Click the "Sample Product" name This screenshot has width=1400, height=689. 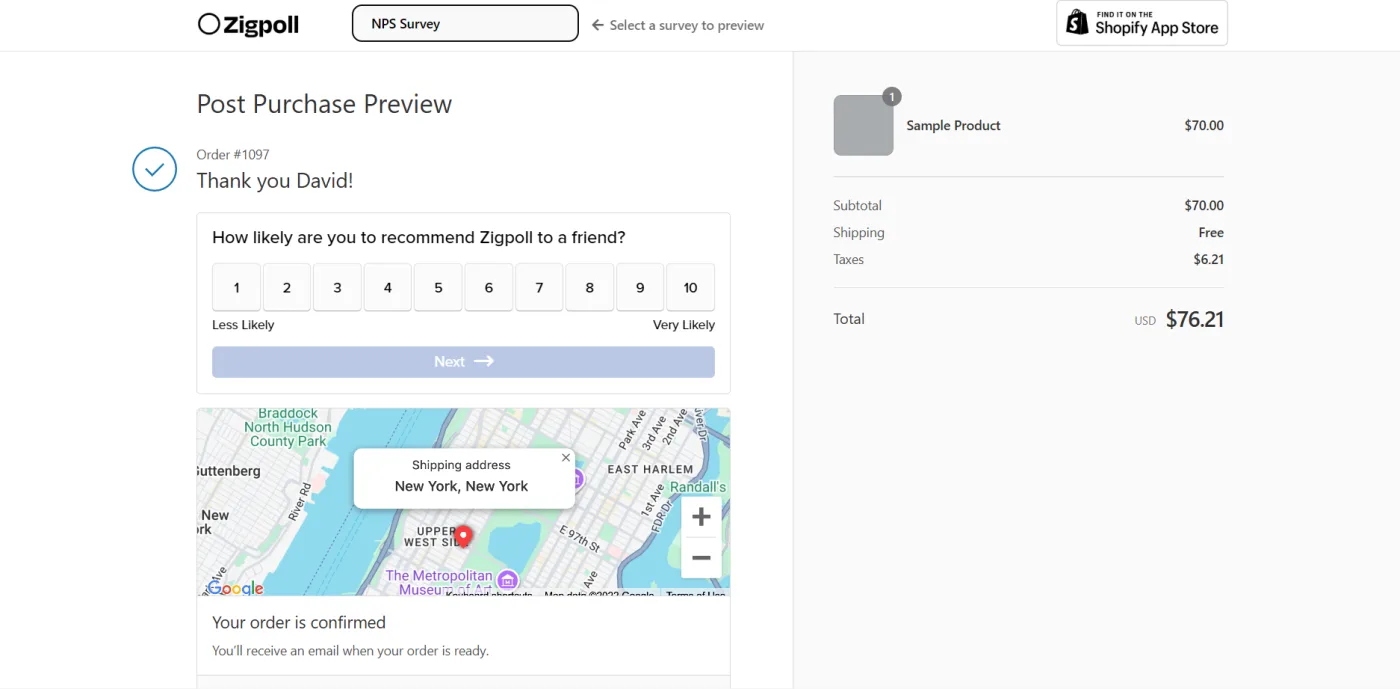point(953,125)
